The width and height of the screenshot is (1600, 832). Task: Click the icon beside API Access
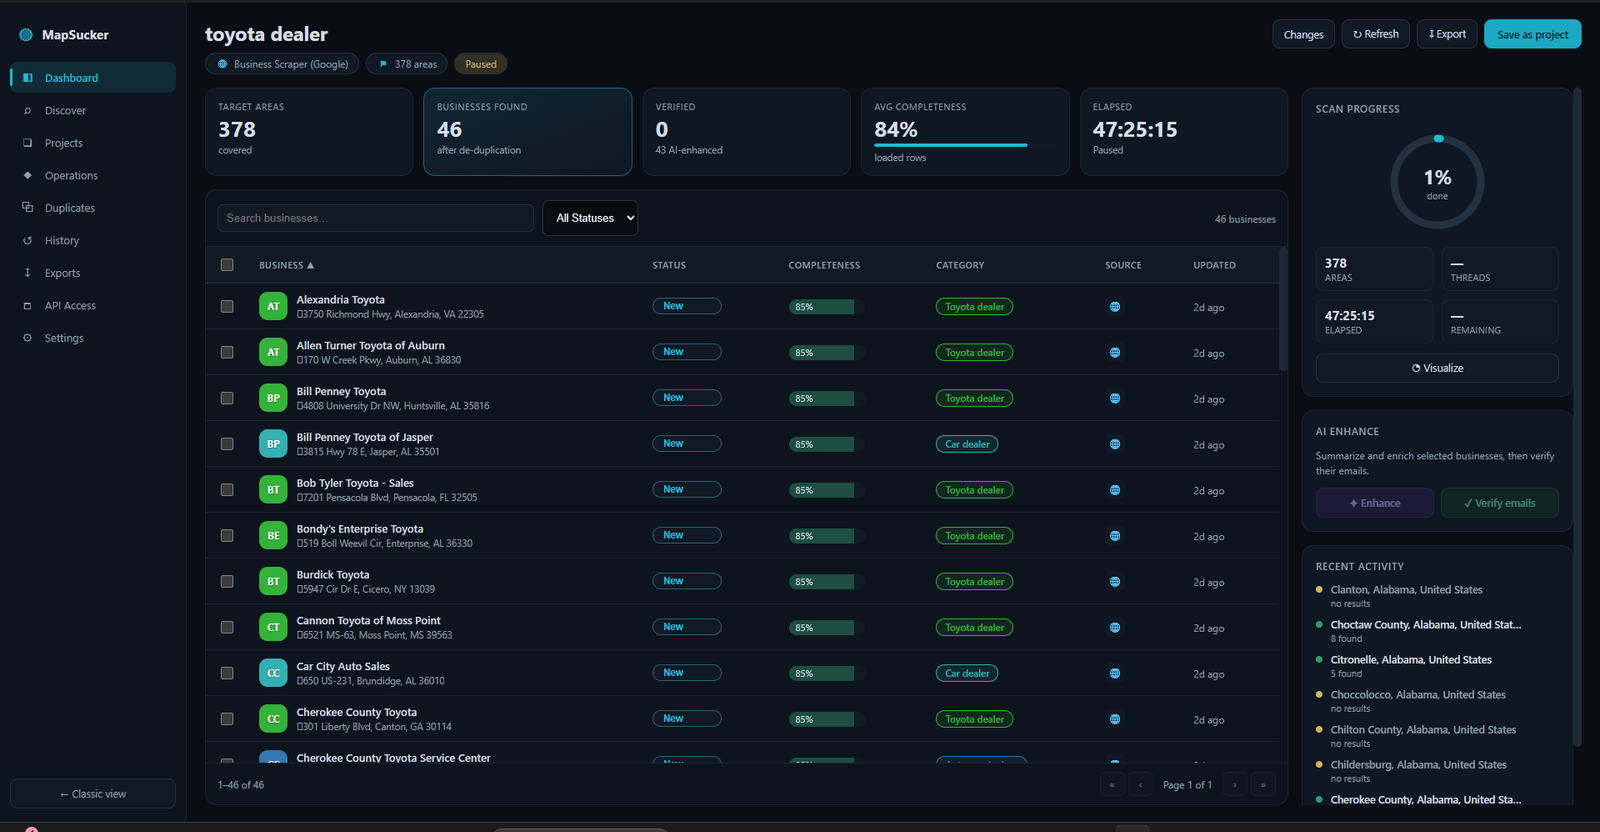[27, 306]
